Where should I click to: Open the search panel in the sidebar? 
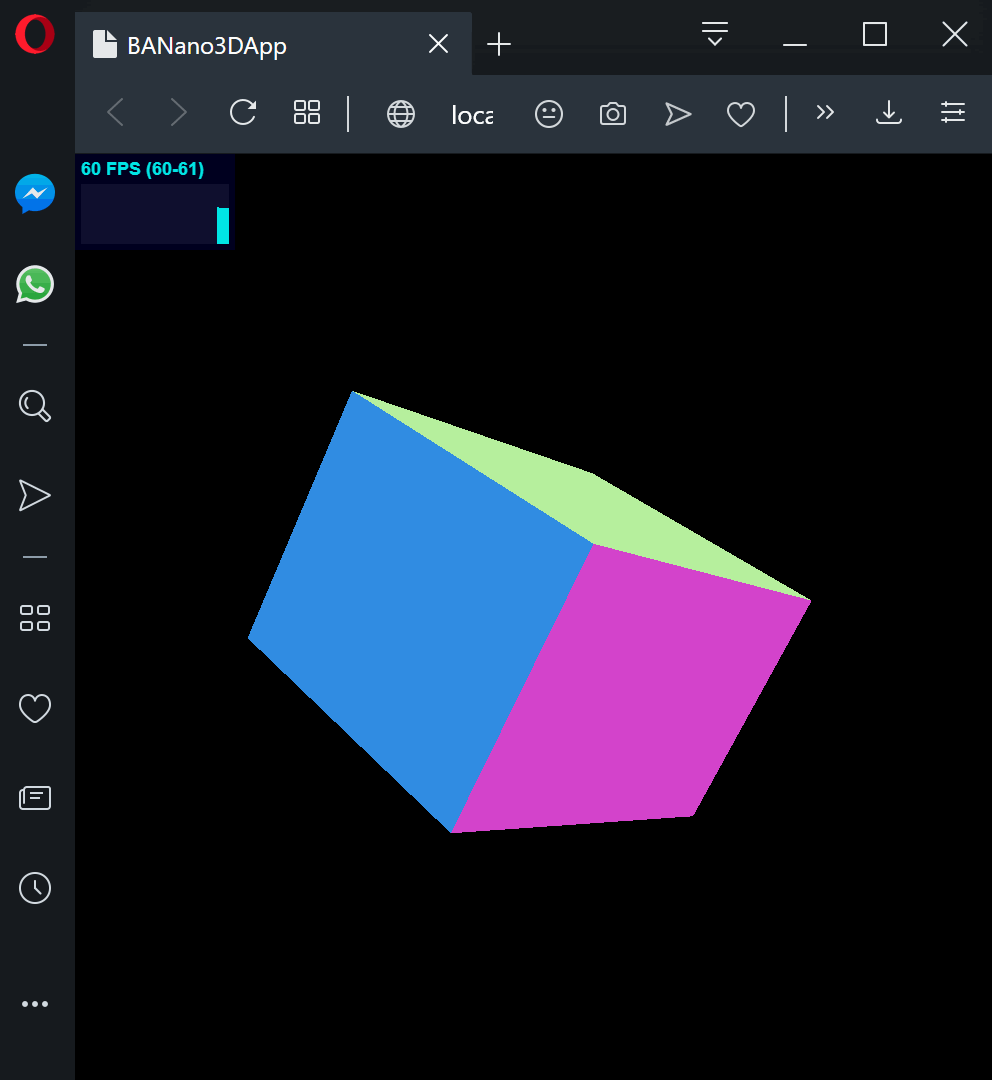coord(35,406)
